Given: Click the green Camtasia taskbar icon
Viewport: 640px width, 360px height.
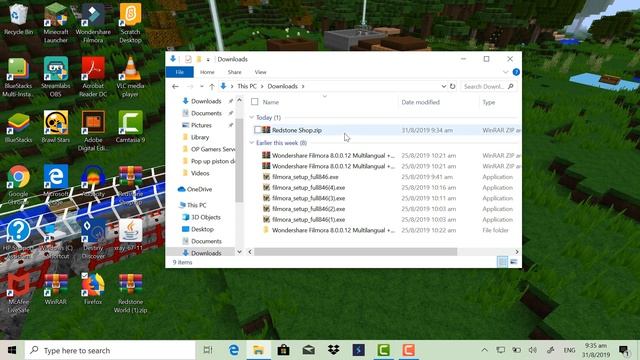Looking at the screenshot, I should [383, 350].
